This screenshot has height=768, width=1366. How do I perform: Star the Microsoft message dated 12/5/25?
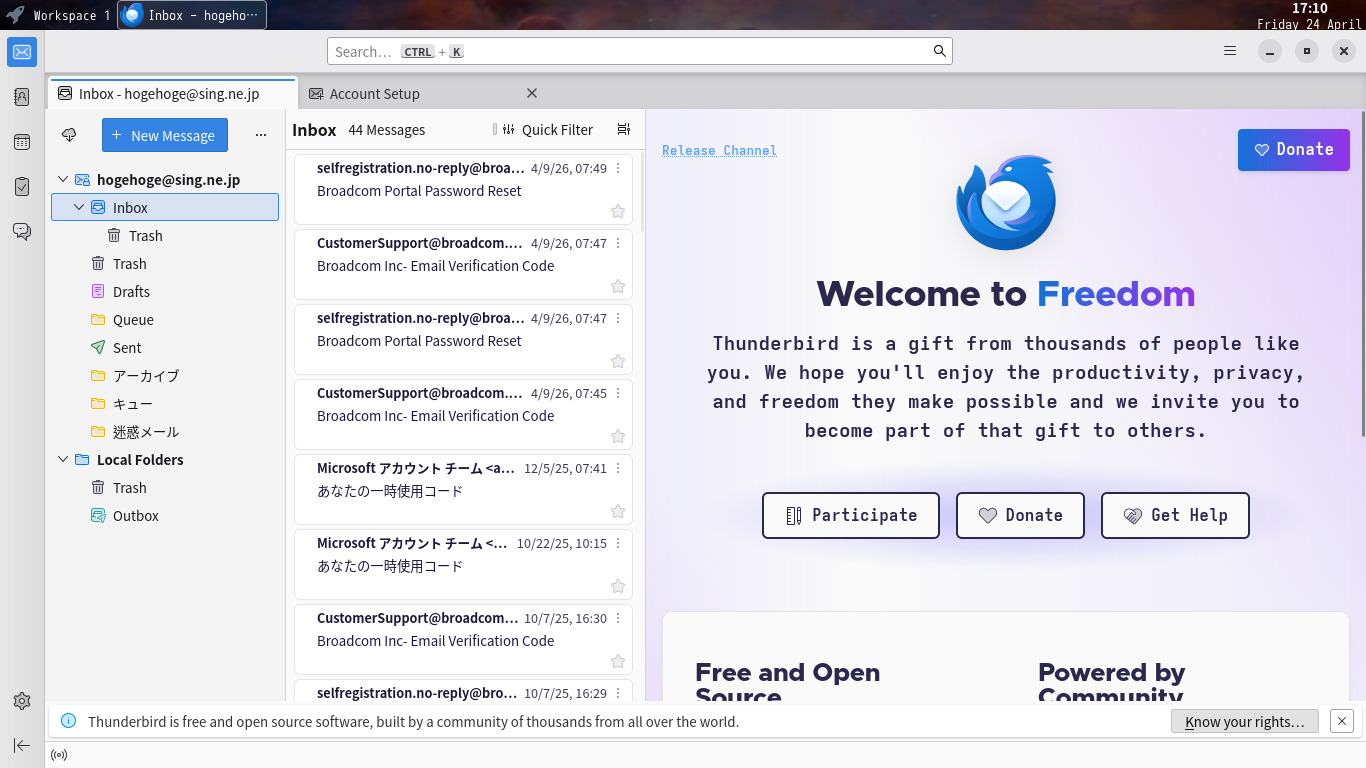(x=618, y=511)
